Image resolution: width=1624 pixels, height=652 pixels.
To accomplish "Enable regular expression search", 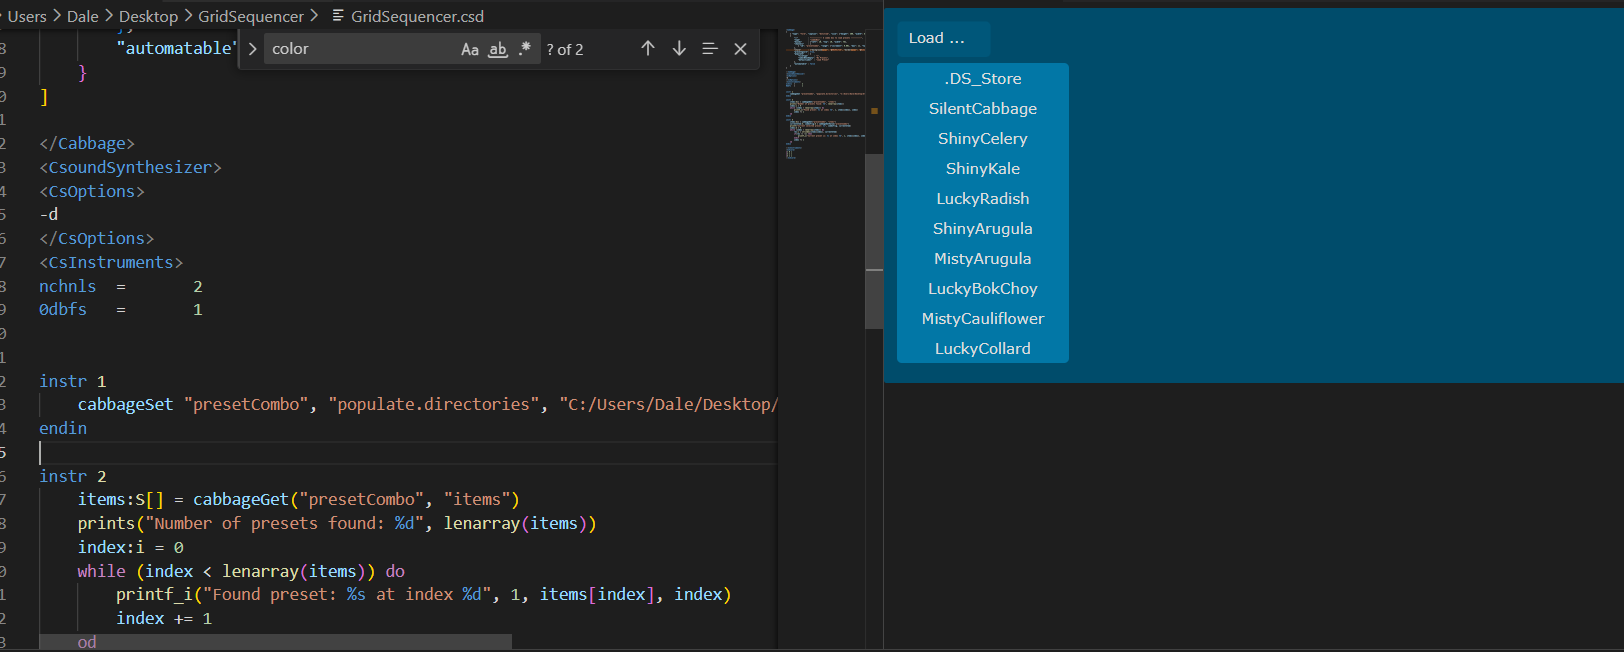I will [x=525, y=49].
